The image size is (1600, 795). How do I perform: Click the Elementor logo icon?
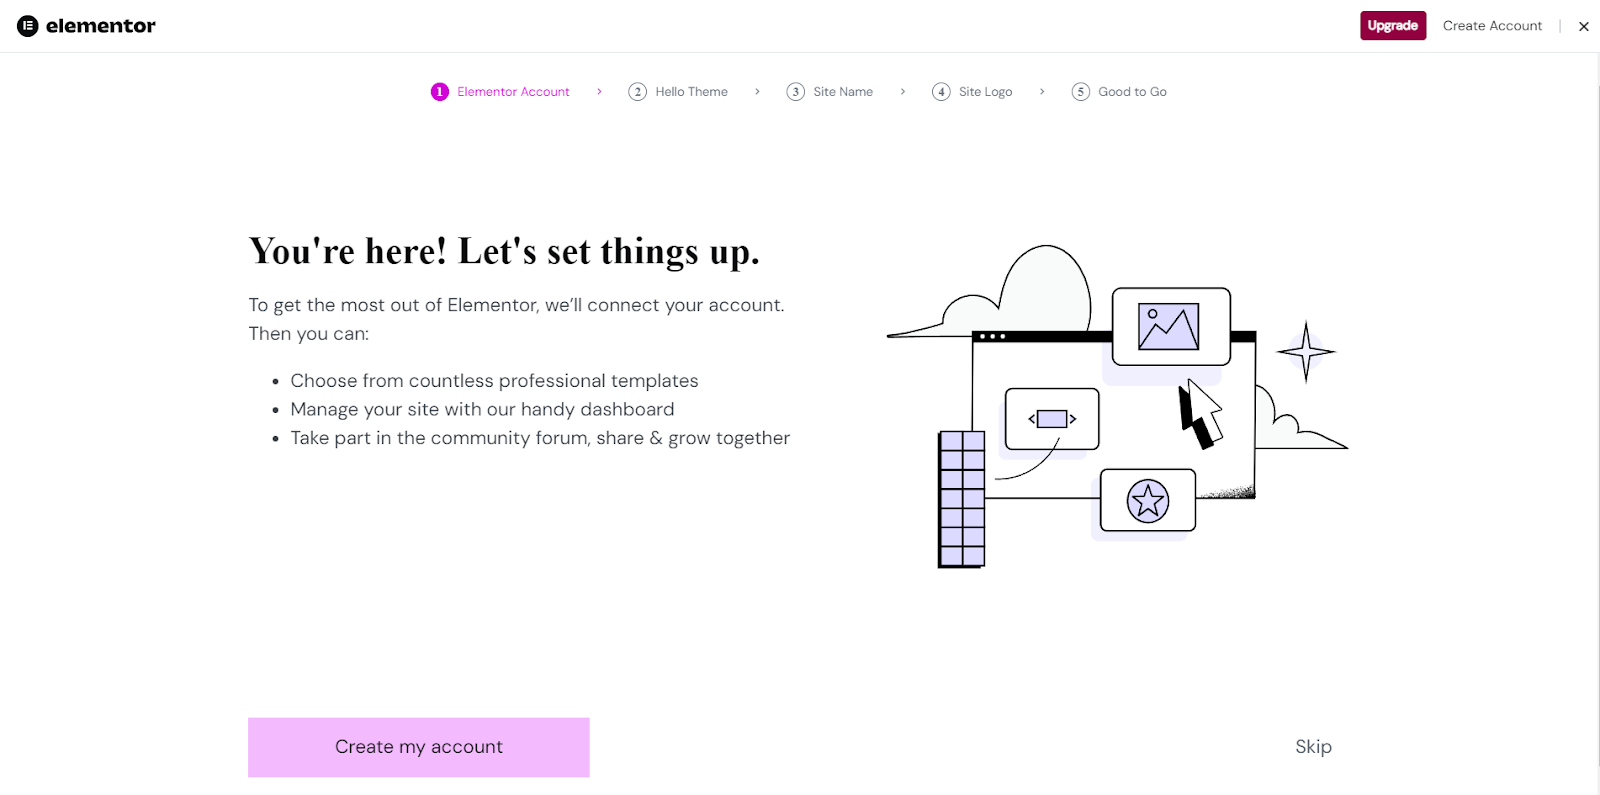pos(28,26)
